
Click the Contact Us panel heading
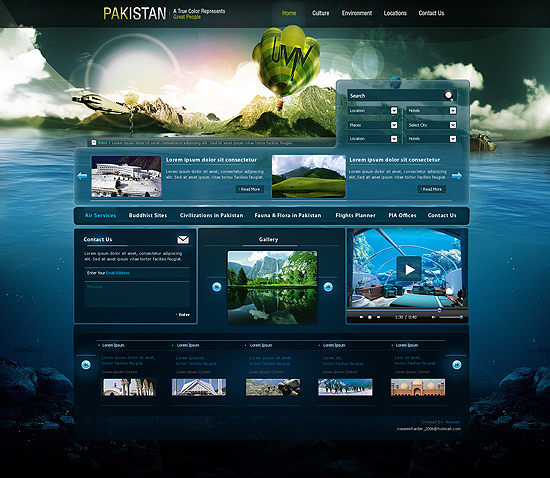(98, 240)
